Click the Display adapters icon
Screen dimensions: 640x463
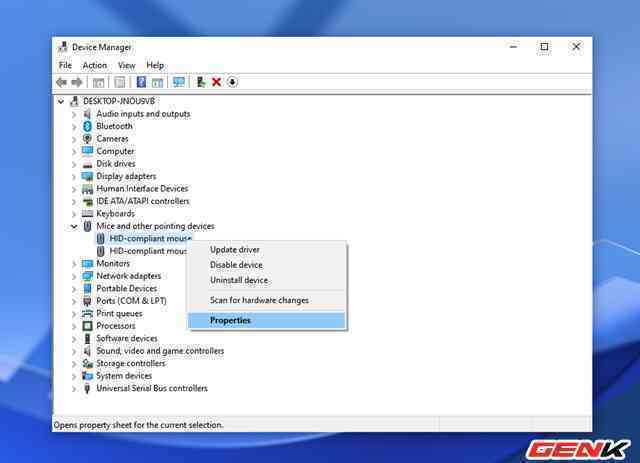pos(87,176)
